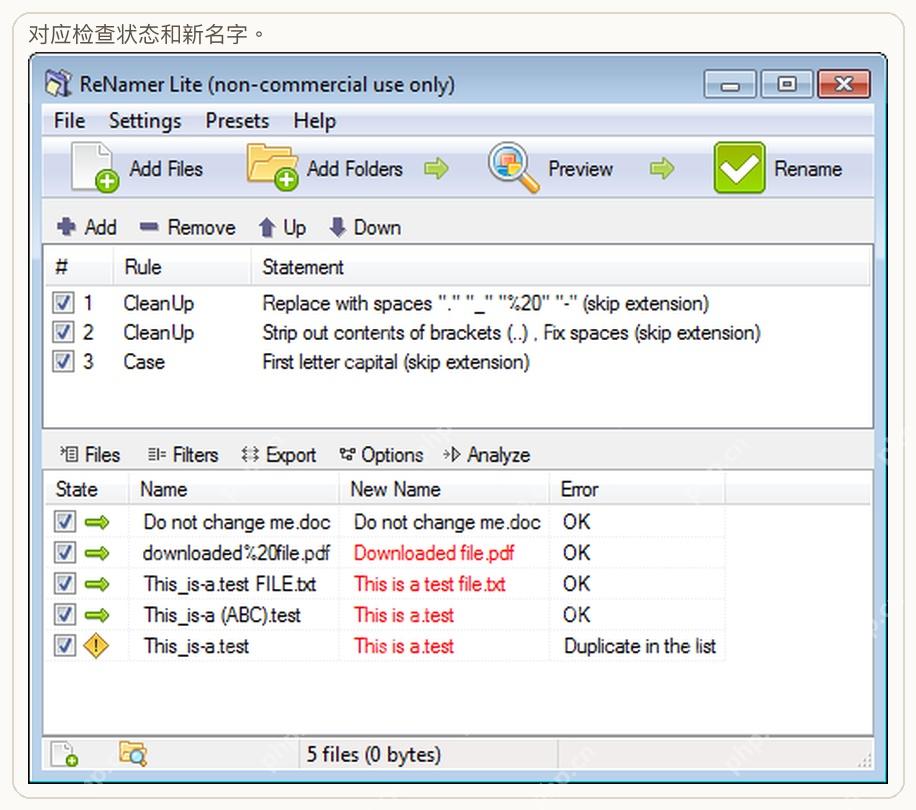The image size is (916, 810).
Task: Click the Preview button label
Action: 580,169
